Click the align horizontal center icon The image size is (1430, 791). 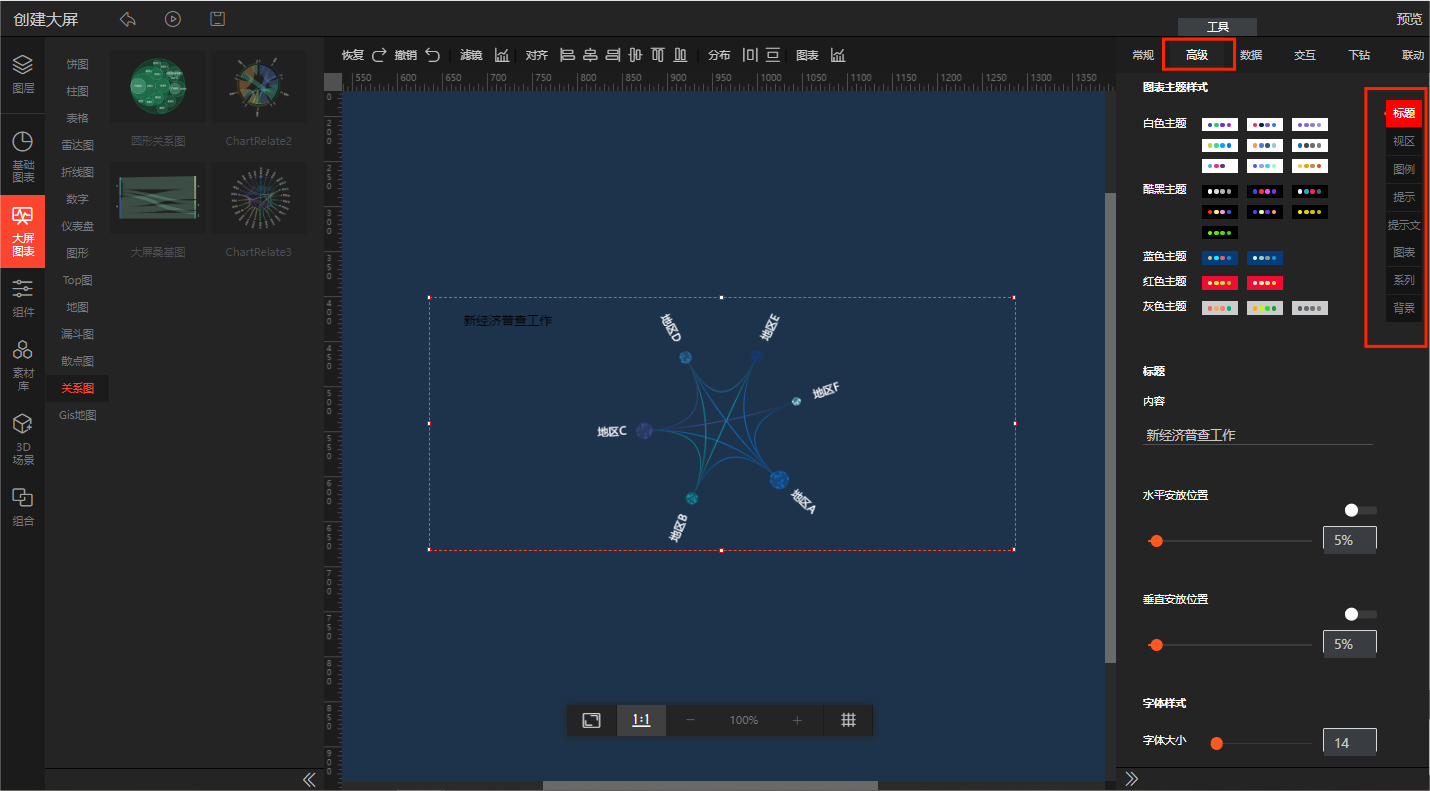(x=590, y=55)
